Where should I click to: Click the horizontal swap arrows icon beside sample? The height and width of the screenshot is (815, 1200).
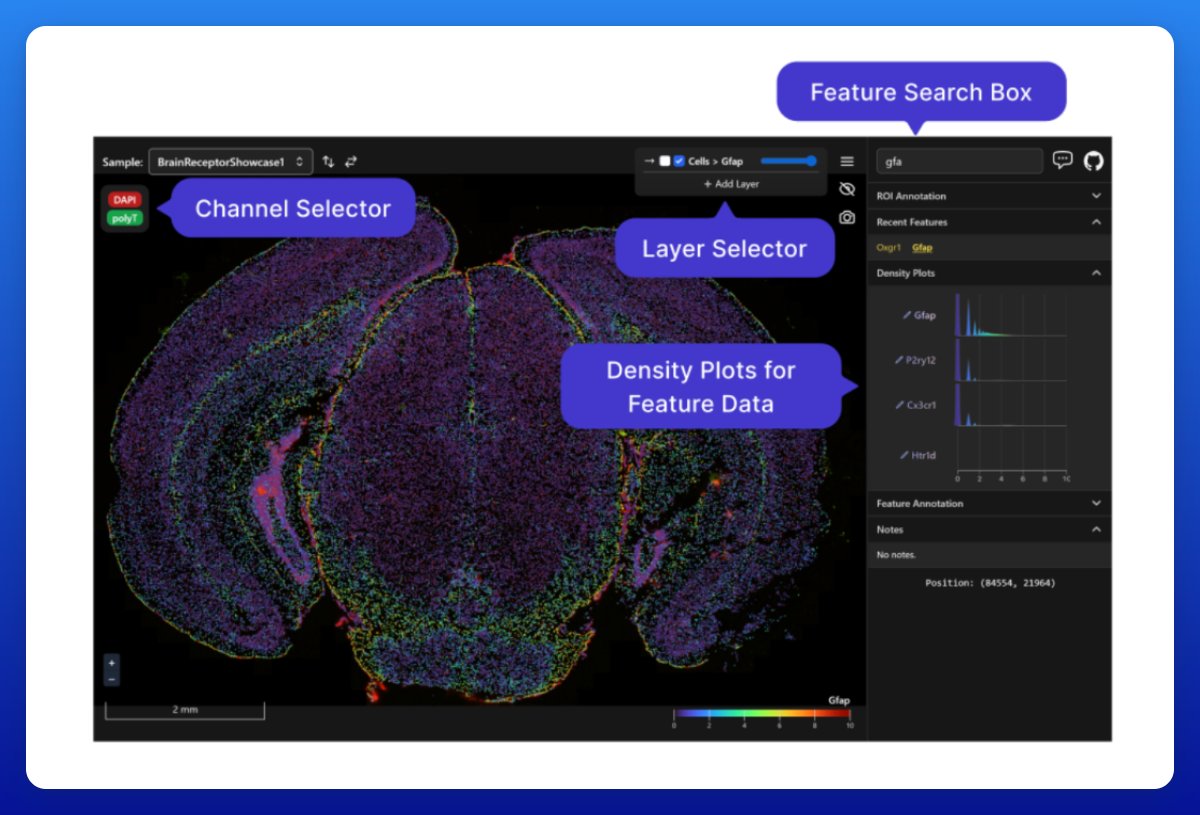(351, 161)
